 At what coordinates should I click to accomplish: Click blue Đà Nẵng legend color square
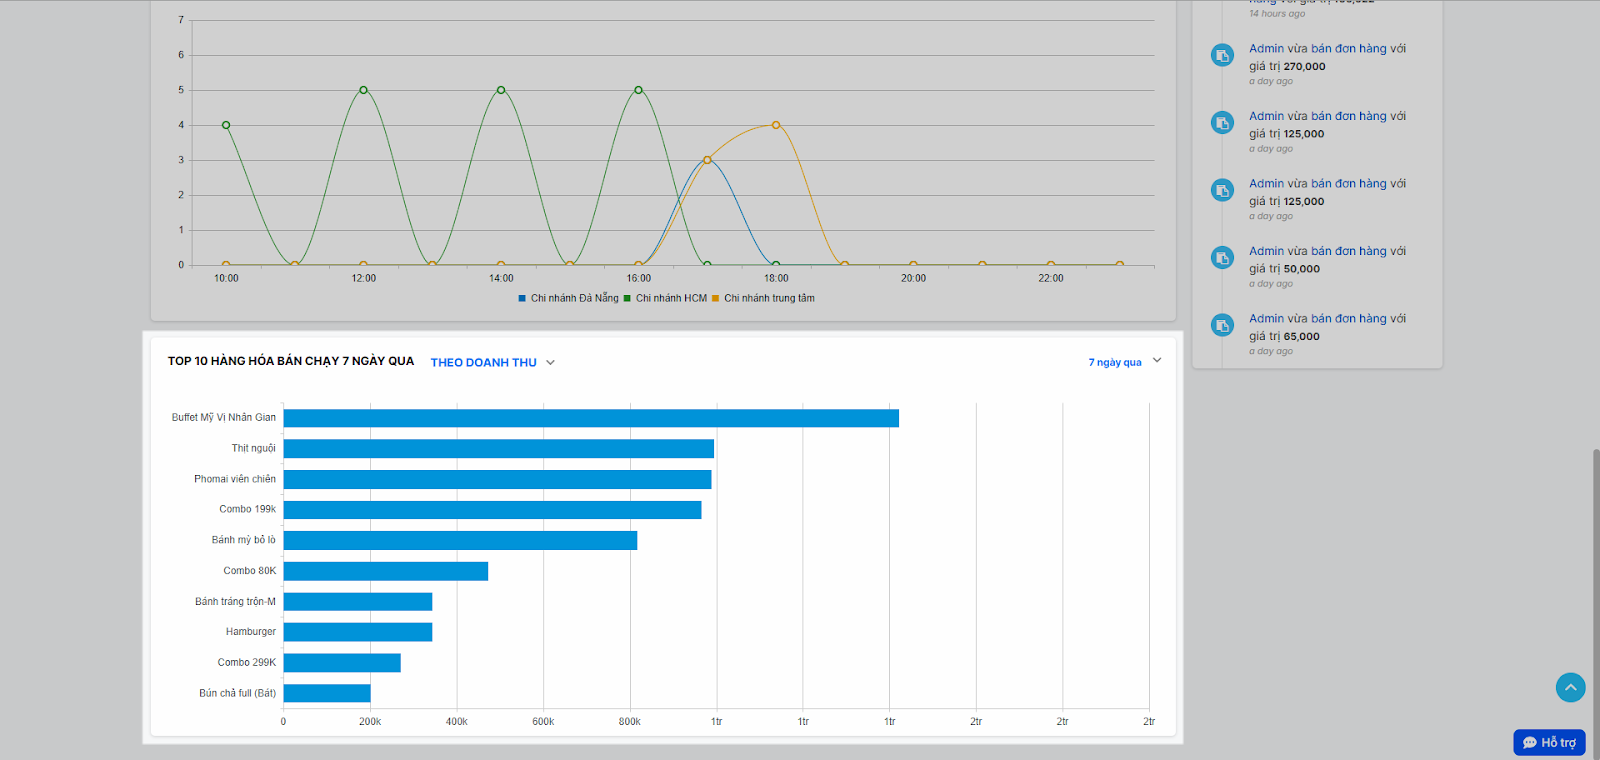(x=522, y=298)
